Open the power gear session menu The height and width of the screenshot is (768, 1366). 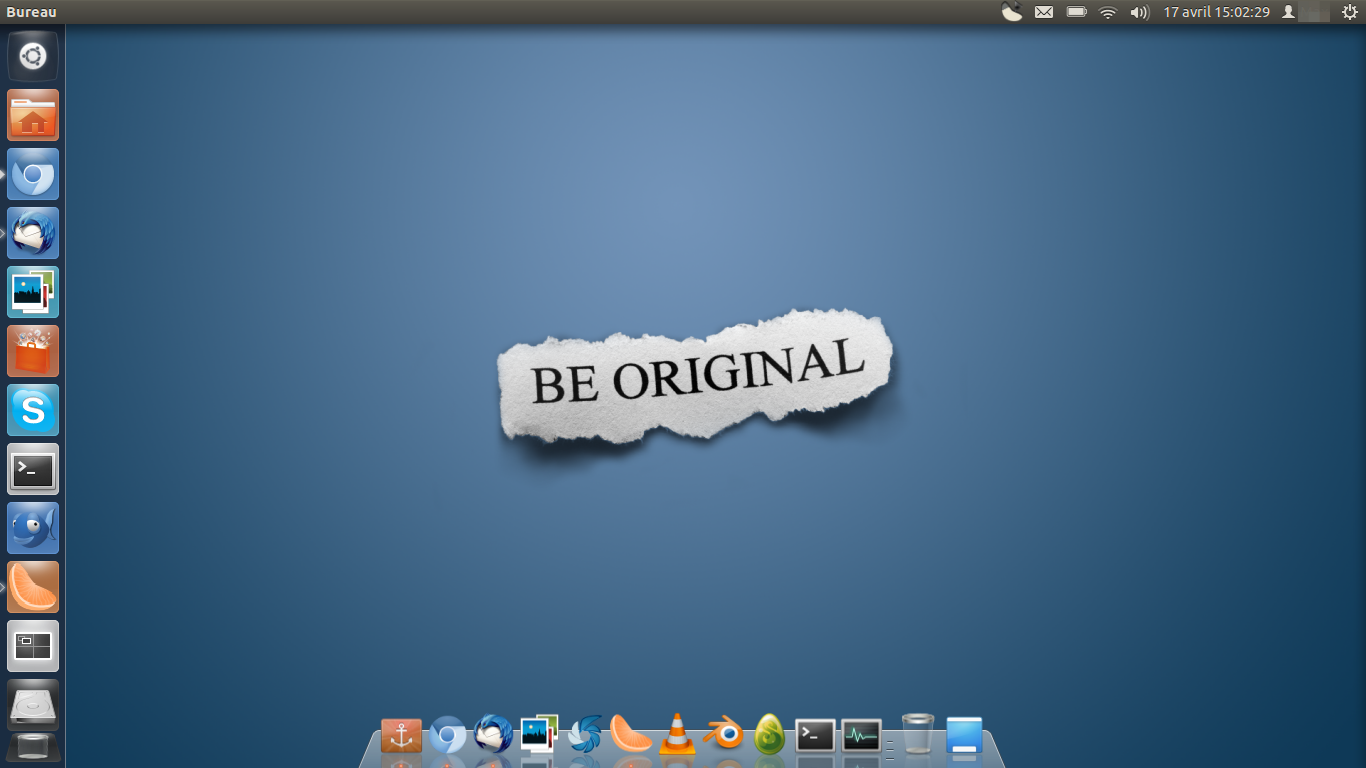(1349, 12)
